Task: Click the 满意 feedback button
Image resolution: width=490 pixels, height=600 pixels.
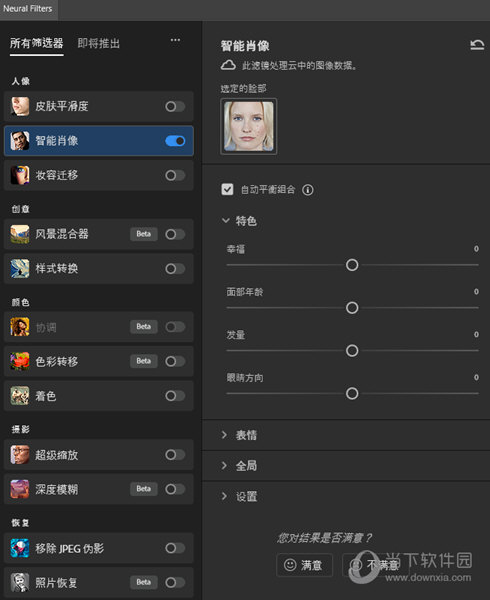Action: click(x=304, y=565)
